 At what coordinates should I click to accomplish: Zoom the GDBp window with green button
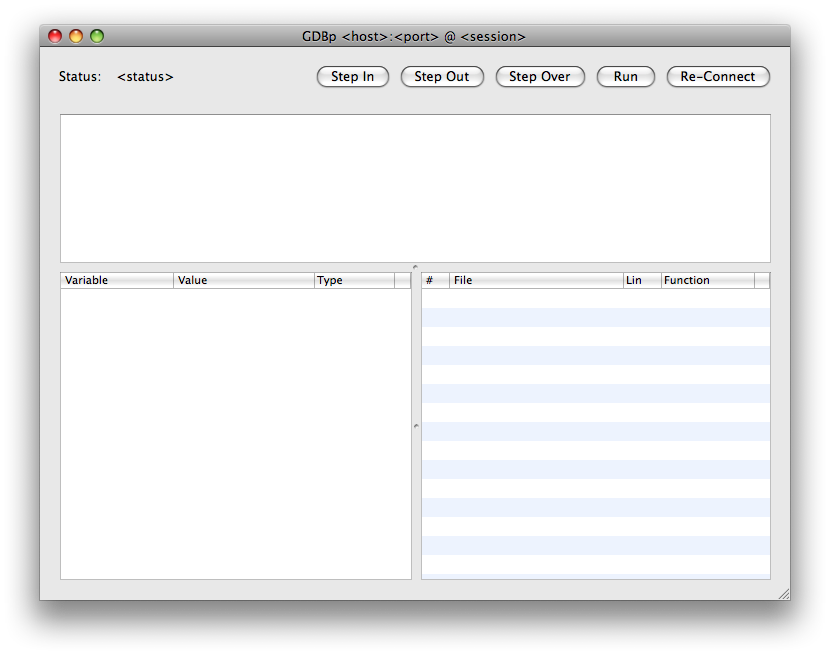97,36
